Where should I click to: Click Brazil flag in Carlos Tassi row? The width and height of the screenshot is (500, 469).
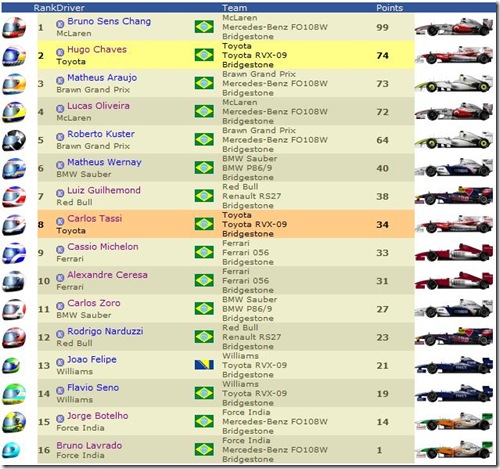tap(204, 224)
